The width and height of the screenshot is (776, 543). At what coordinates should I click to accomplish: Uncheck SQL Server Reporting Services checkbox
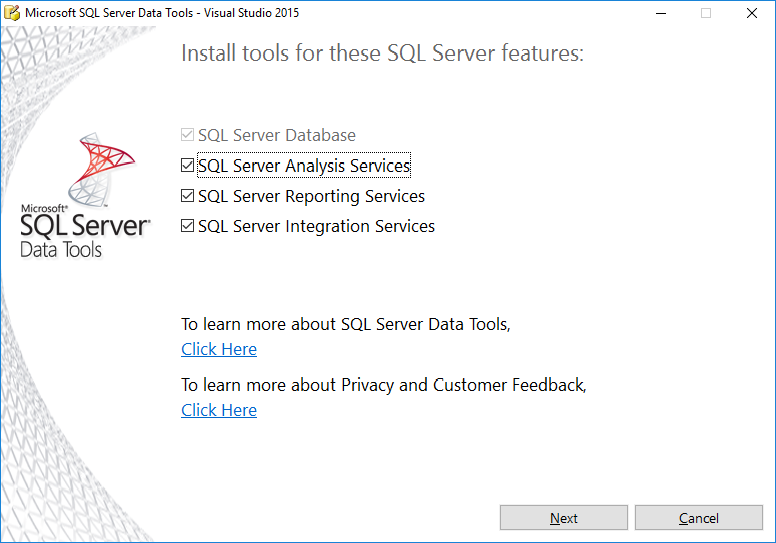point(187,196)
